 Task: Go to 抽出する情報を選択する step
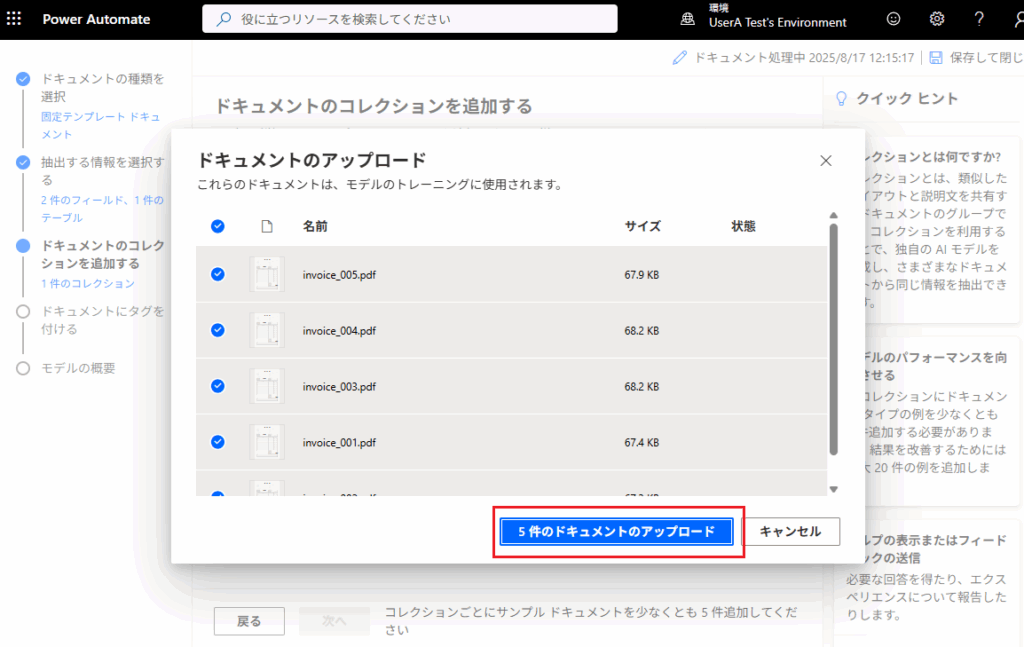tap(103, 170)
